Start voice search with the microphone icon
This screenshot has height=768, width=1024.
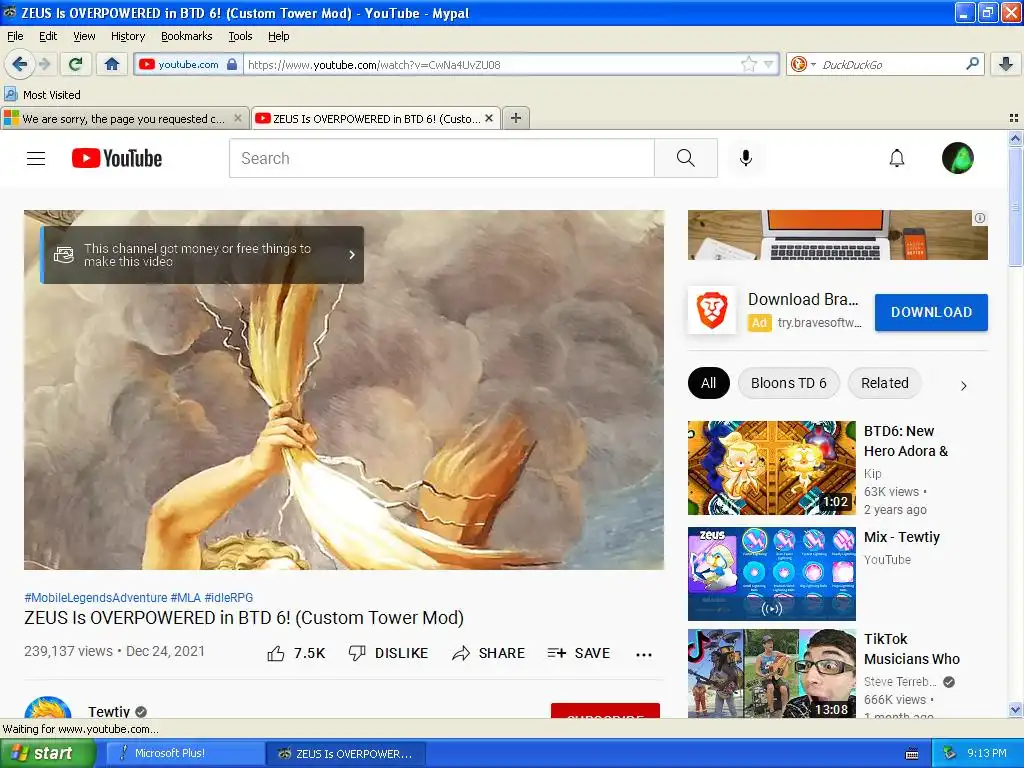pos(746,158)
